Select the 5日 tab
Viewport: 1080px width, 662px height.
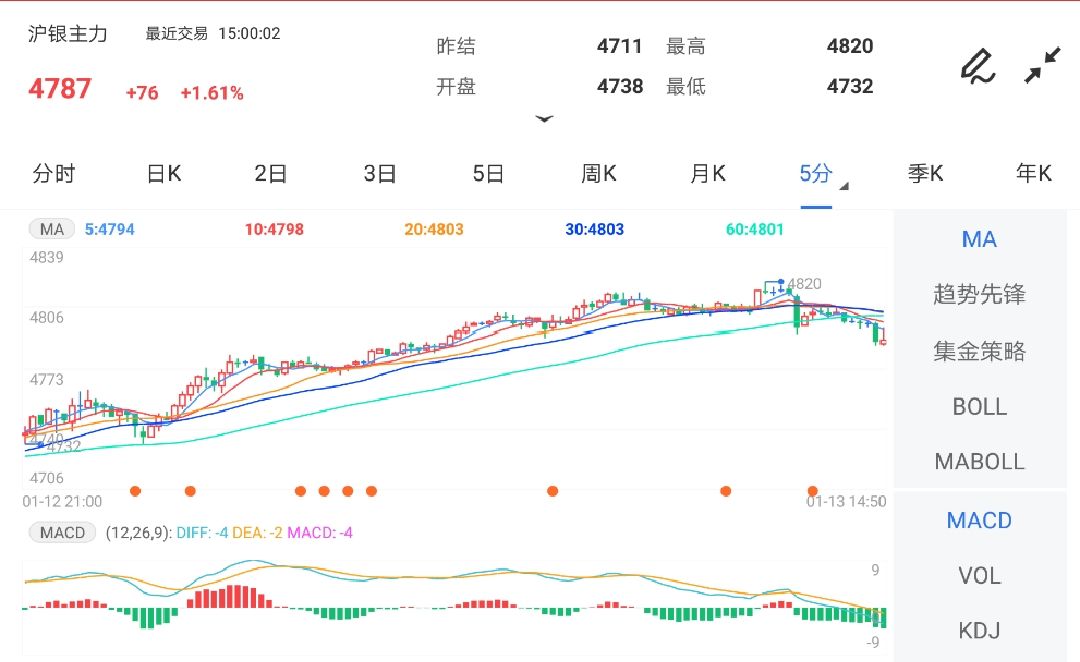coord(488,174)
